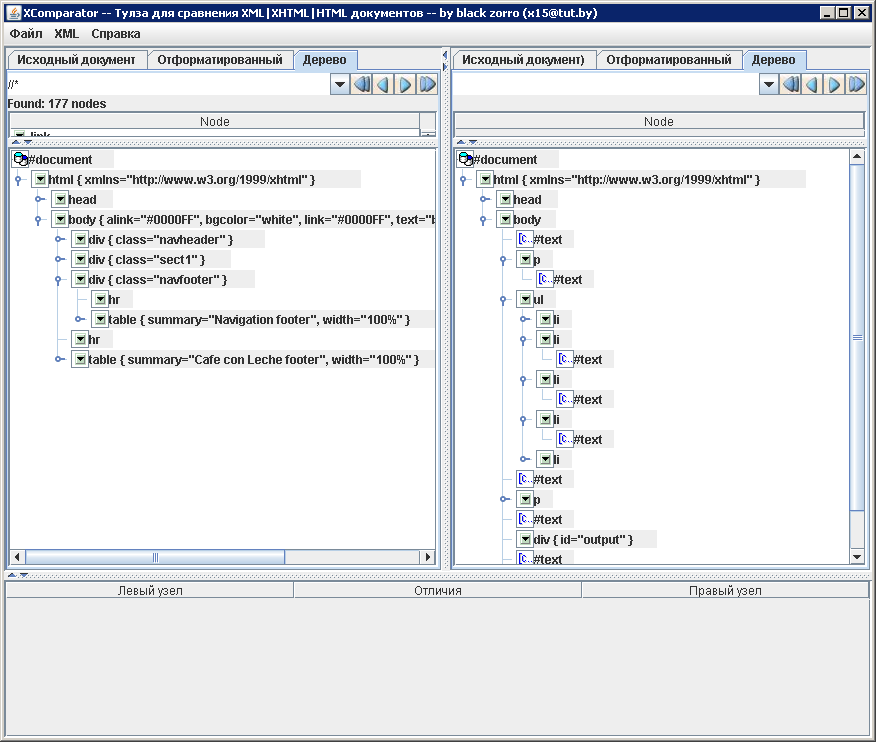
Task: Click the left tree horizontal scrollbar
Action: (x=155, y=557)
